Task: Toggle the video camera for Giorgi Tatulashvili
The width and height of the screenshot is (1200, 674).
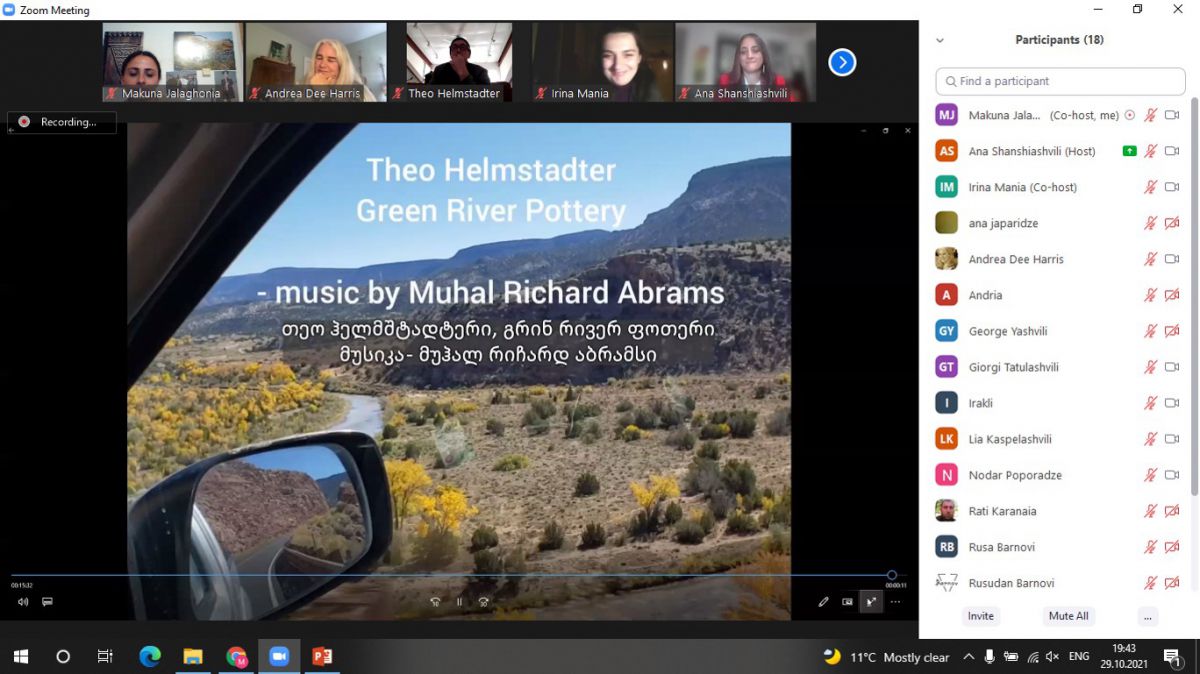Action: 1172,367
